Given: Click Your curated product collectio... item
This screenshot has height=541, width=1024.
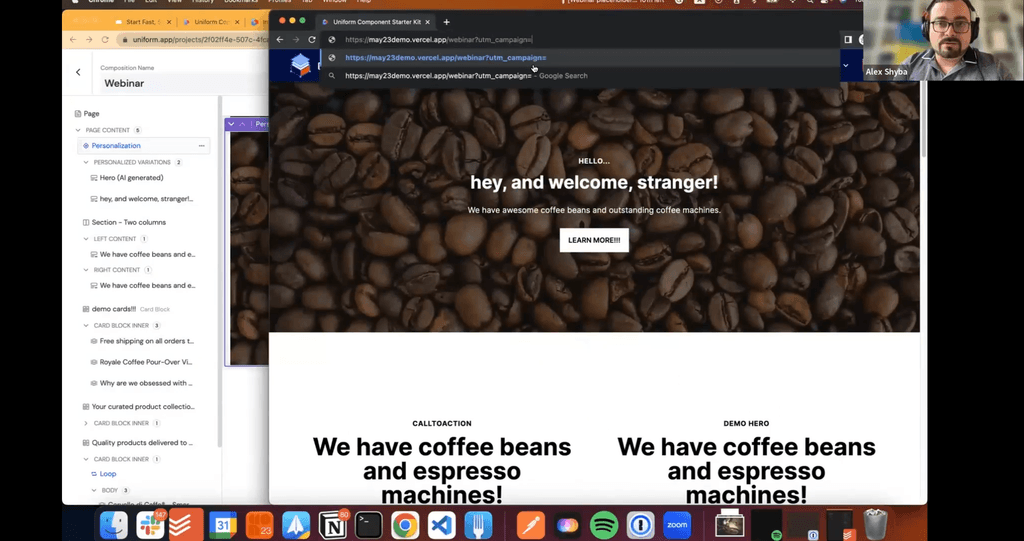Looking at the screenshot, I should (143, 406).
